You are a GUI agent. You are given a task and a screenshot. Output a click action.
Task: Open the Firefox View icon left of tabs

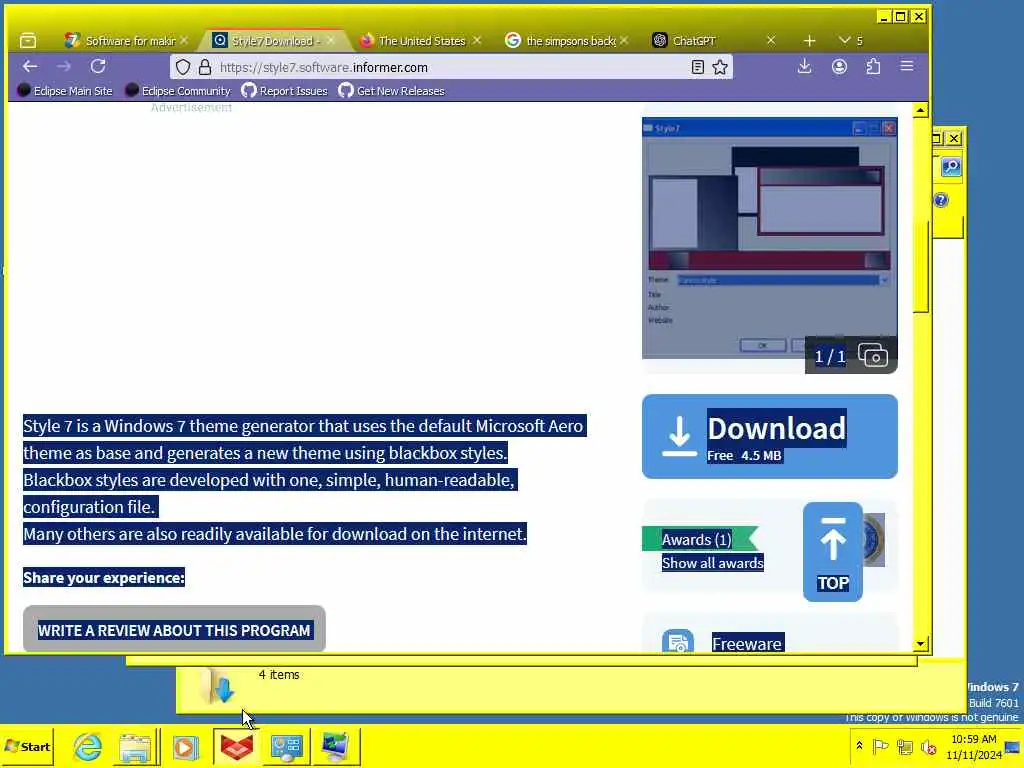click(28, 40)
